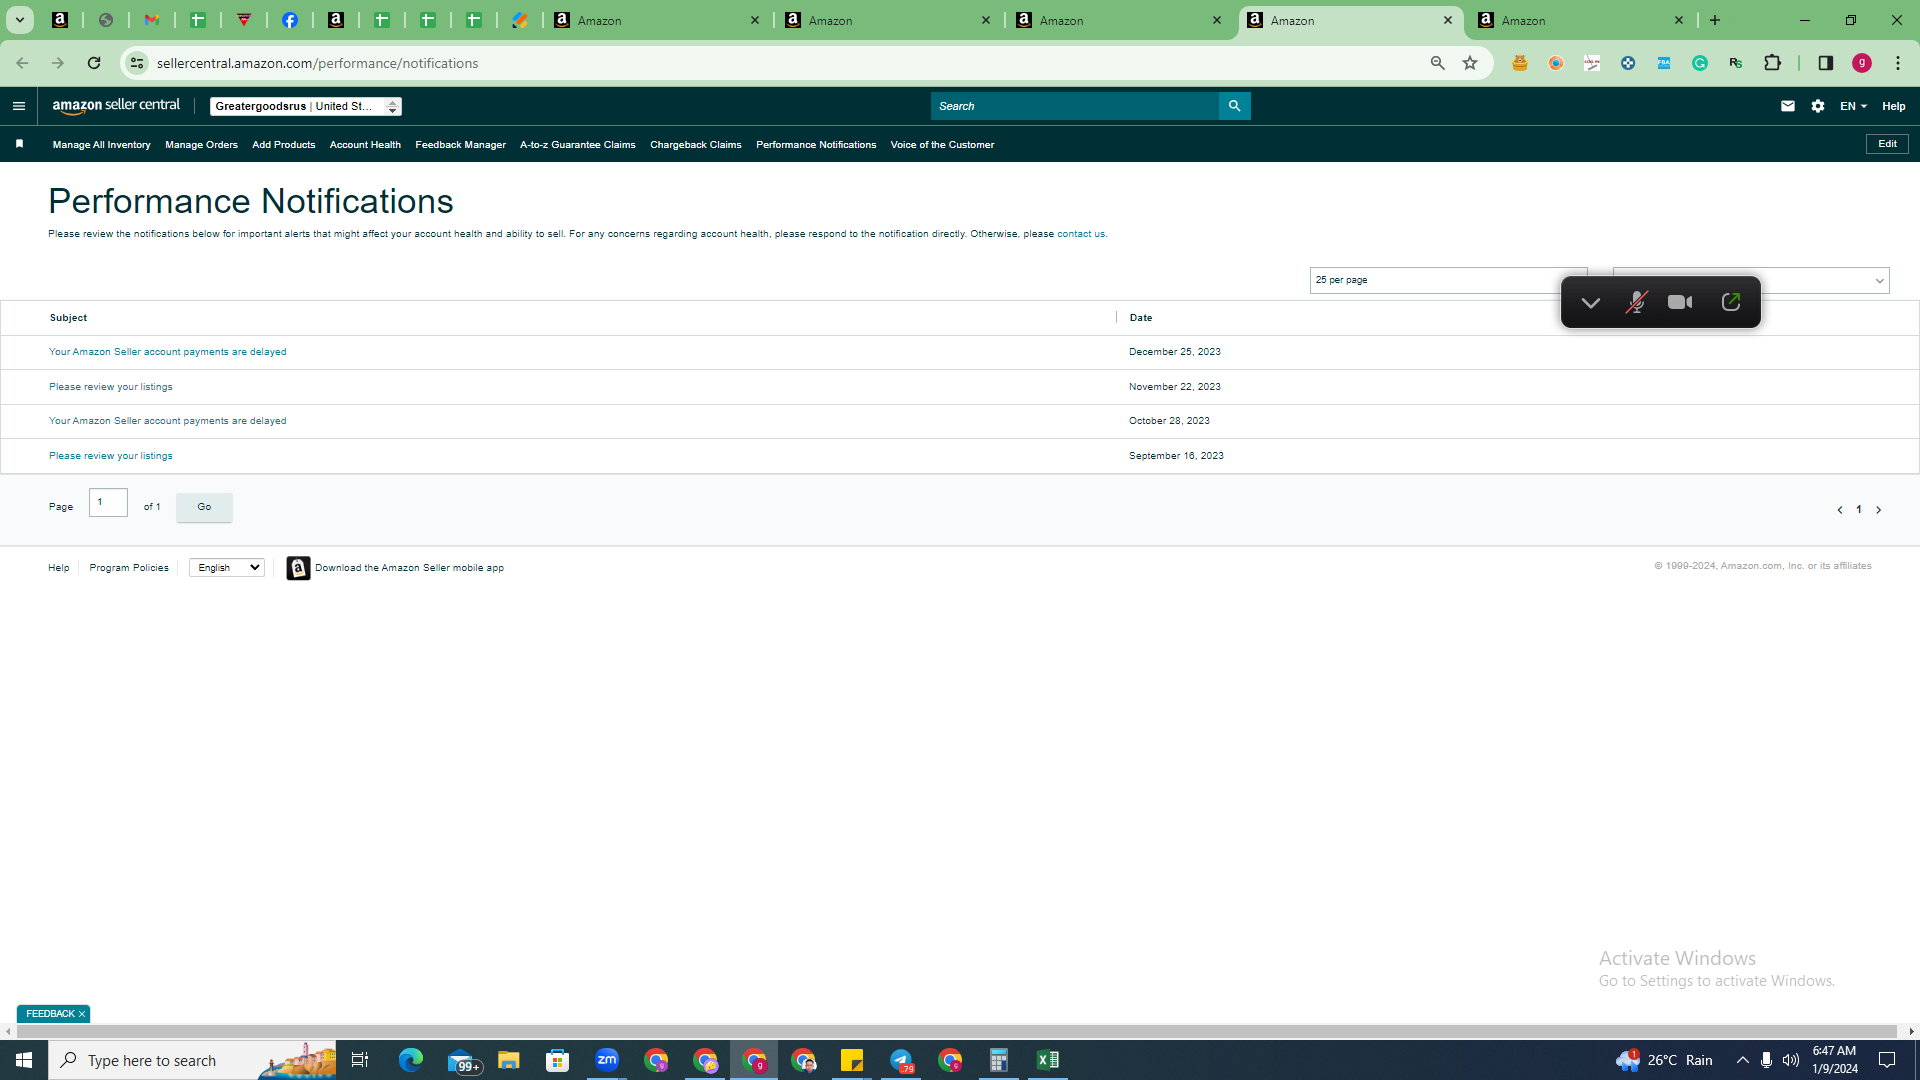
Task: Open Chargeback Claims
Action: (696, 145)
